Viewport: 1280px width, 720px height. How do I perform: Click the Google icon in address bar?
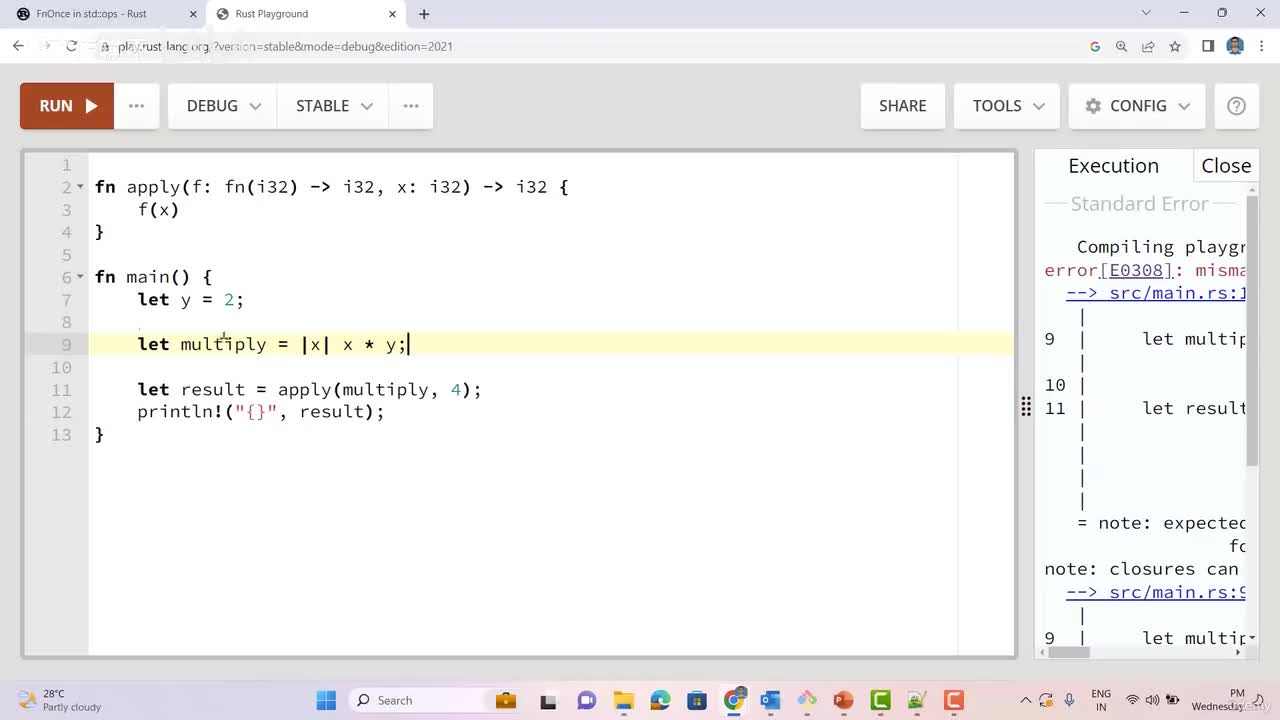[x=1095, y=46]
